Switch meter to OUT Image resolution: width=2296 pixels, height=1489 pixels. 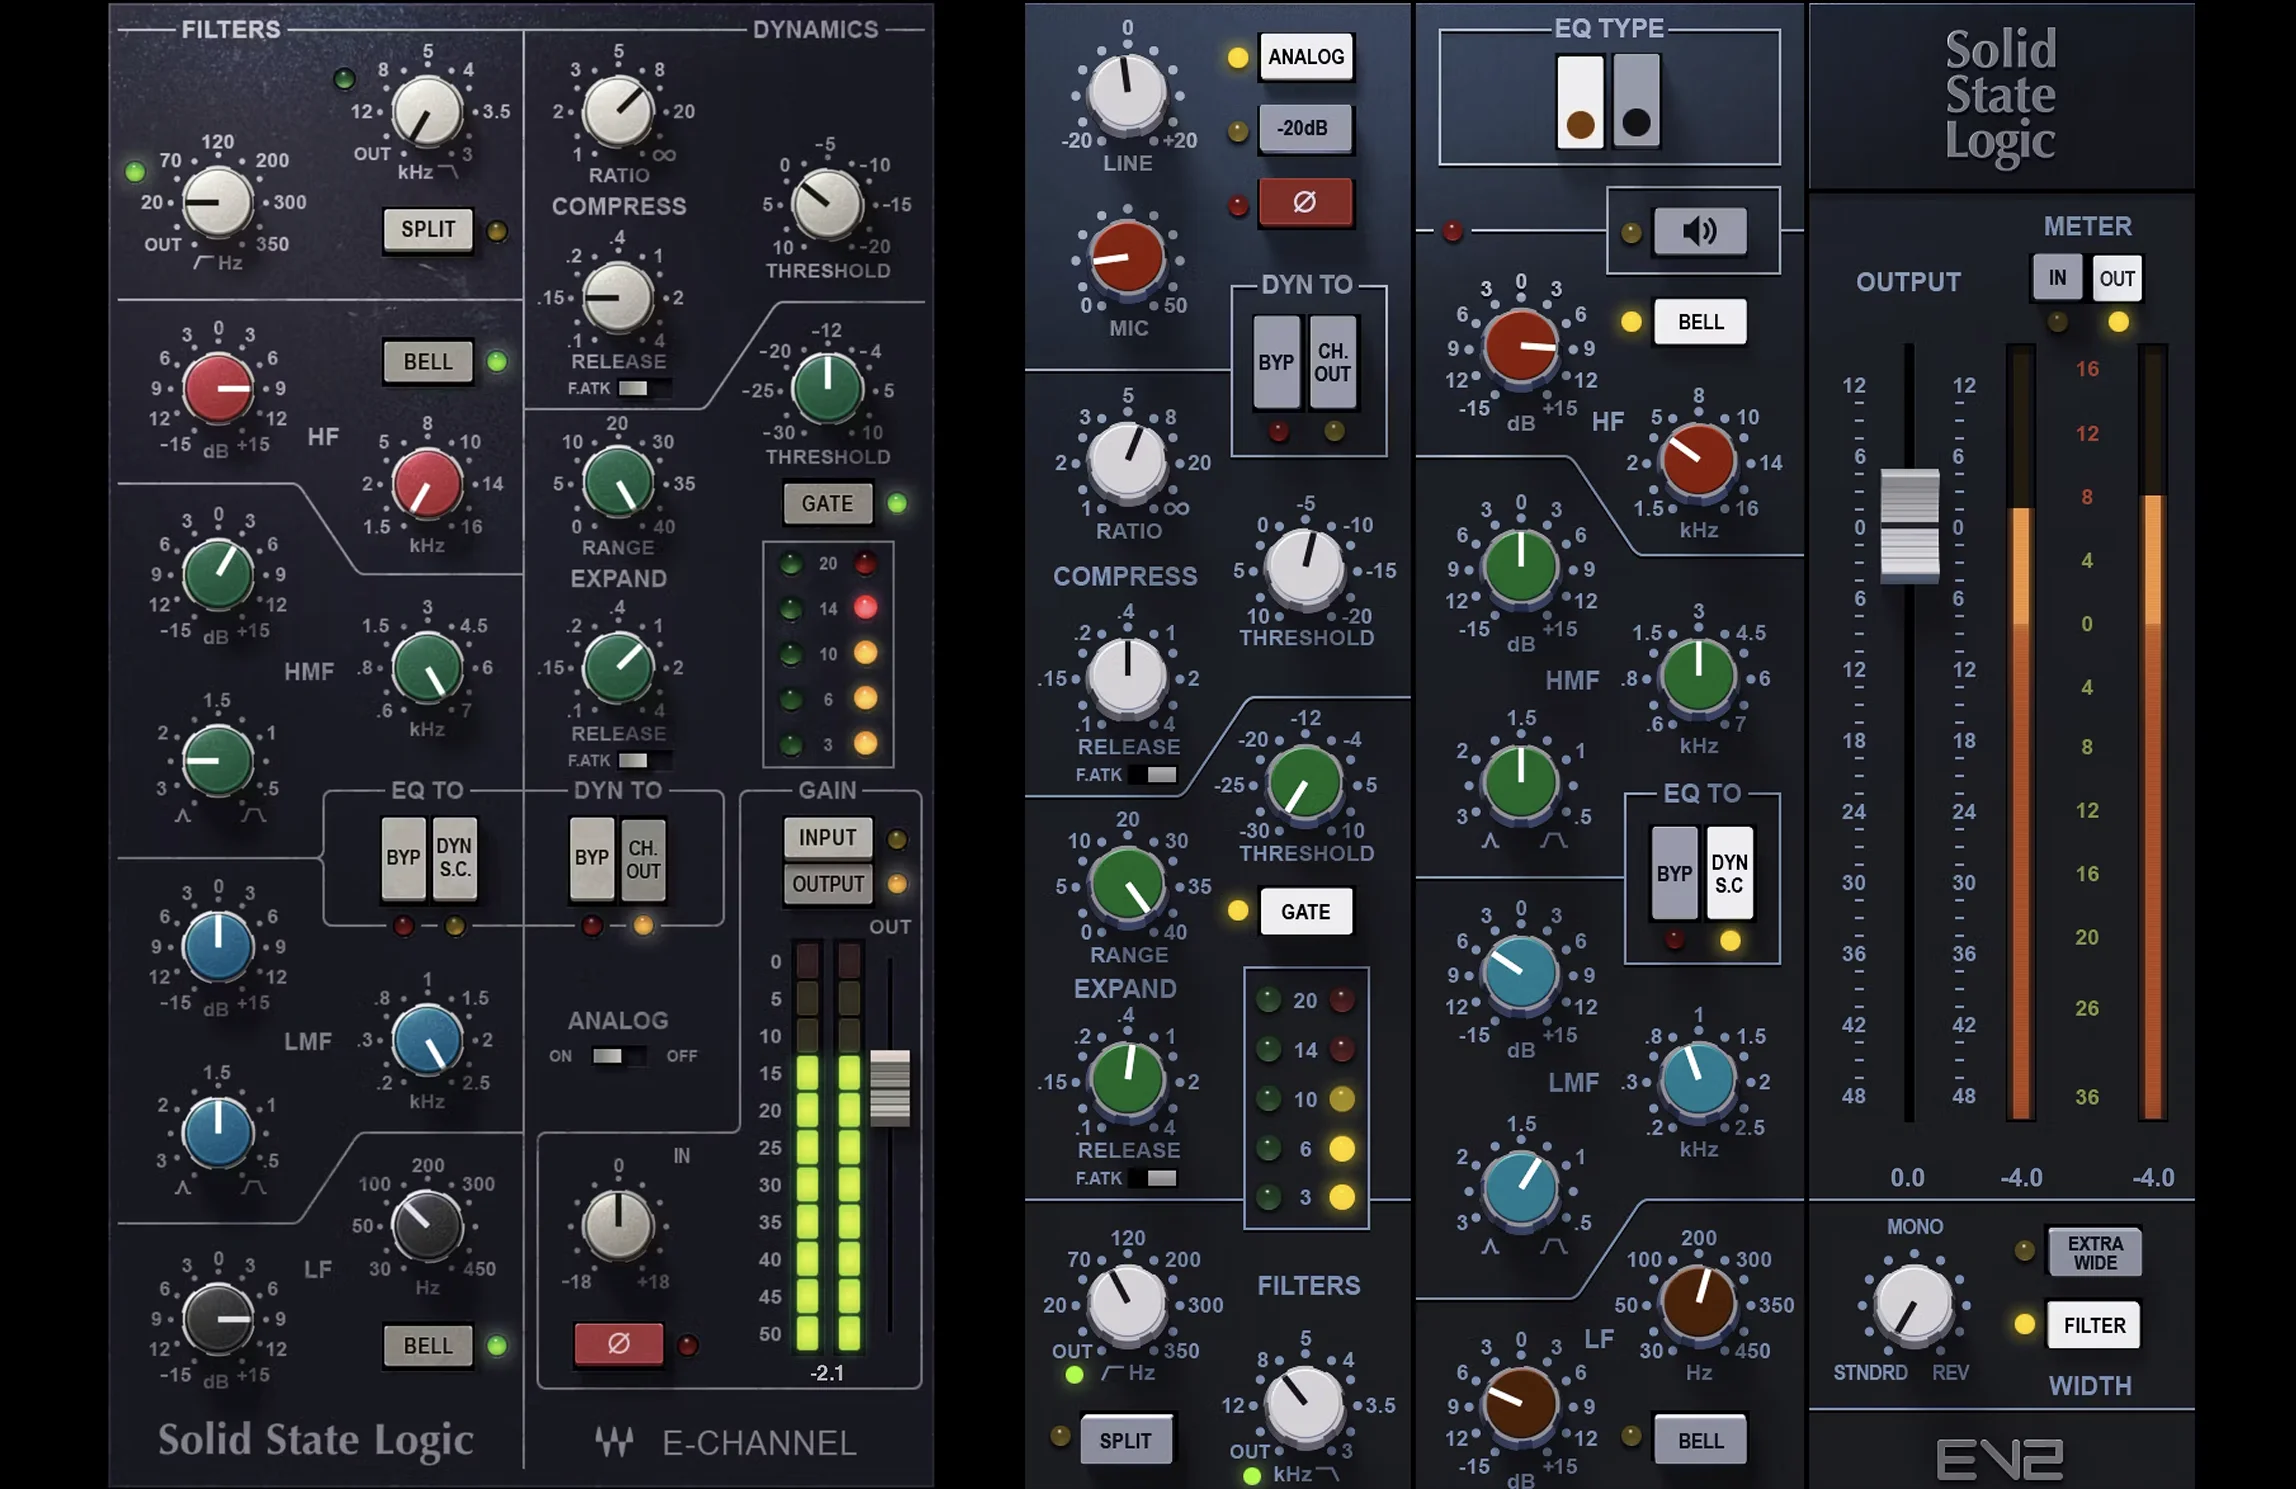(x=2117, y=278)
